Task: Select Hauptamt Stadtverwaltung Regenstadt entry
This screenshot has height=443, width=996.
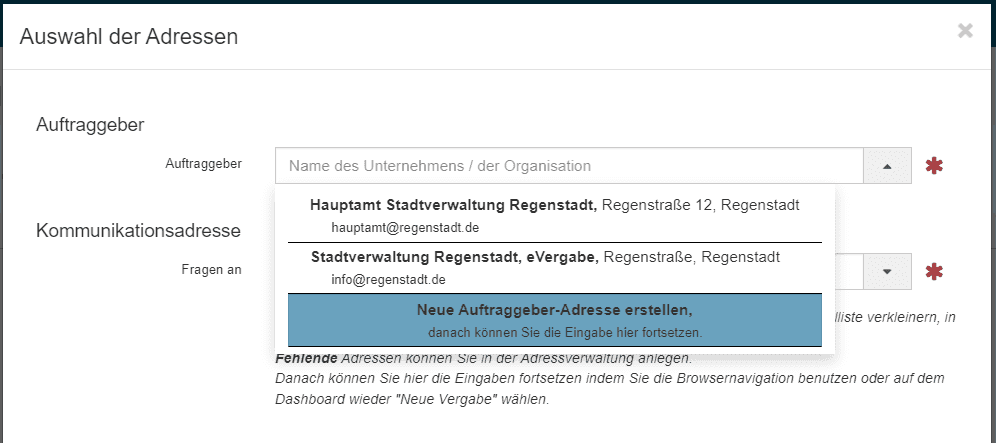Action: [x=555, y=215]
